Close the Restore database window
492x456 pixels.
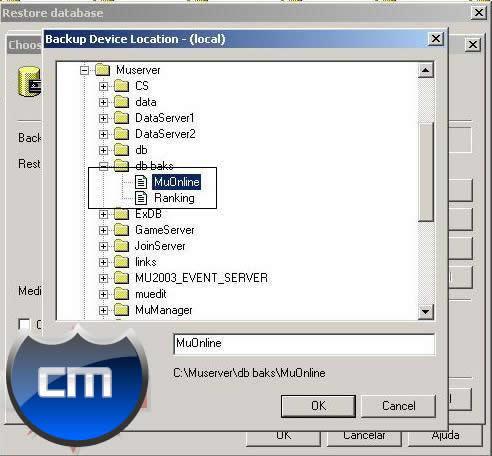point(479,13)
